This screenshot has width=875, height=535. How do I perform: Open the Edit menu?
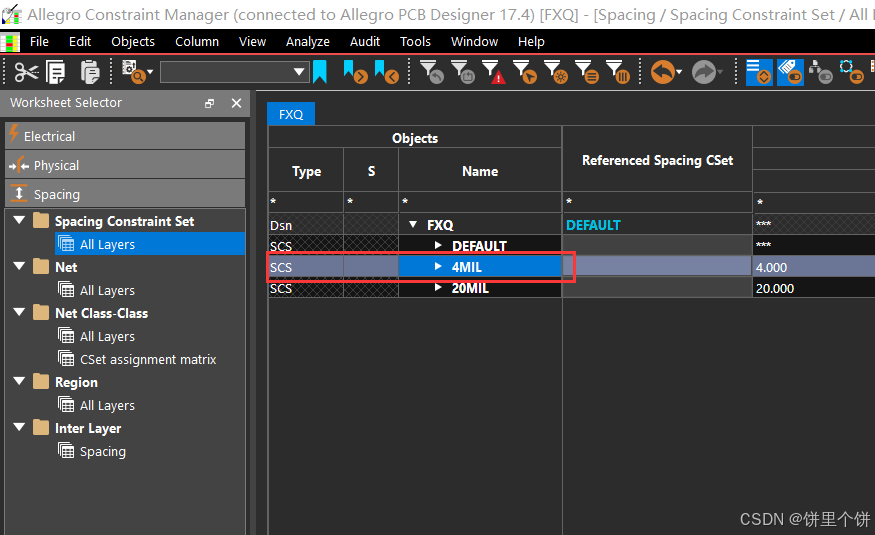coord(80,42)
